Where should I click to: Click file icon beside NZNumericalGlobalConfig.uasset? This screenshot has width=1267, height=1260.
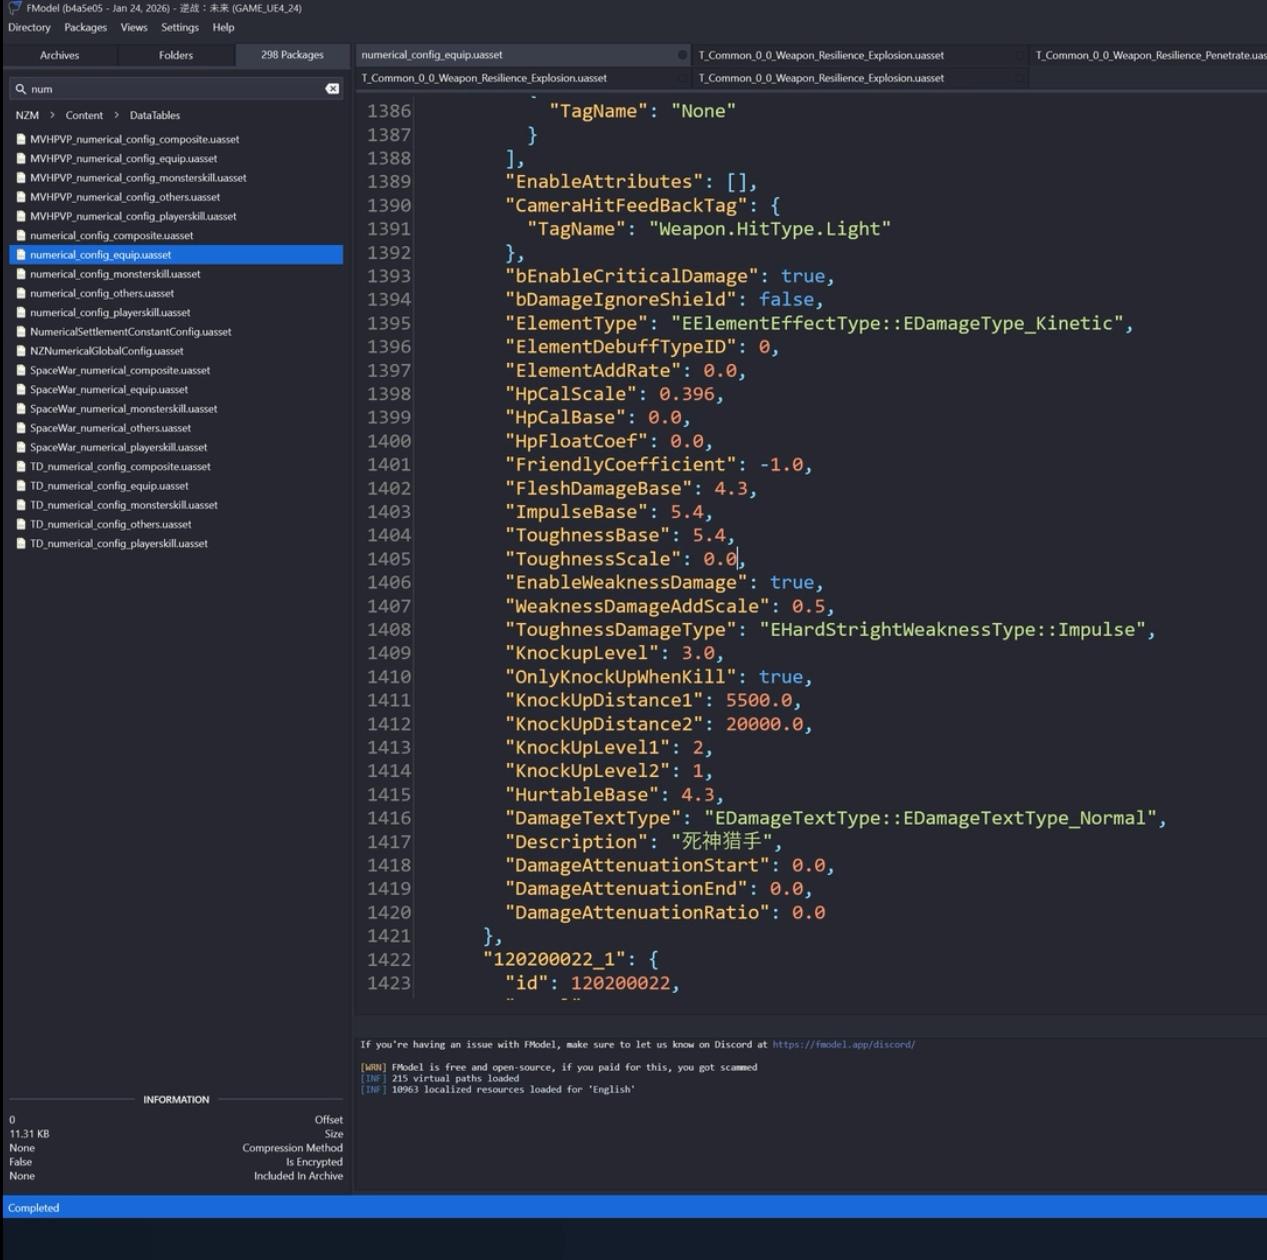21,351
